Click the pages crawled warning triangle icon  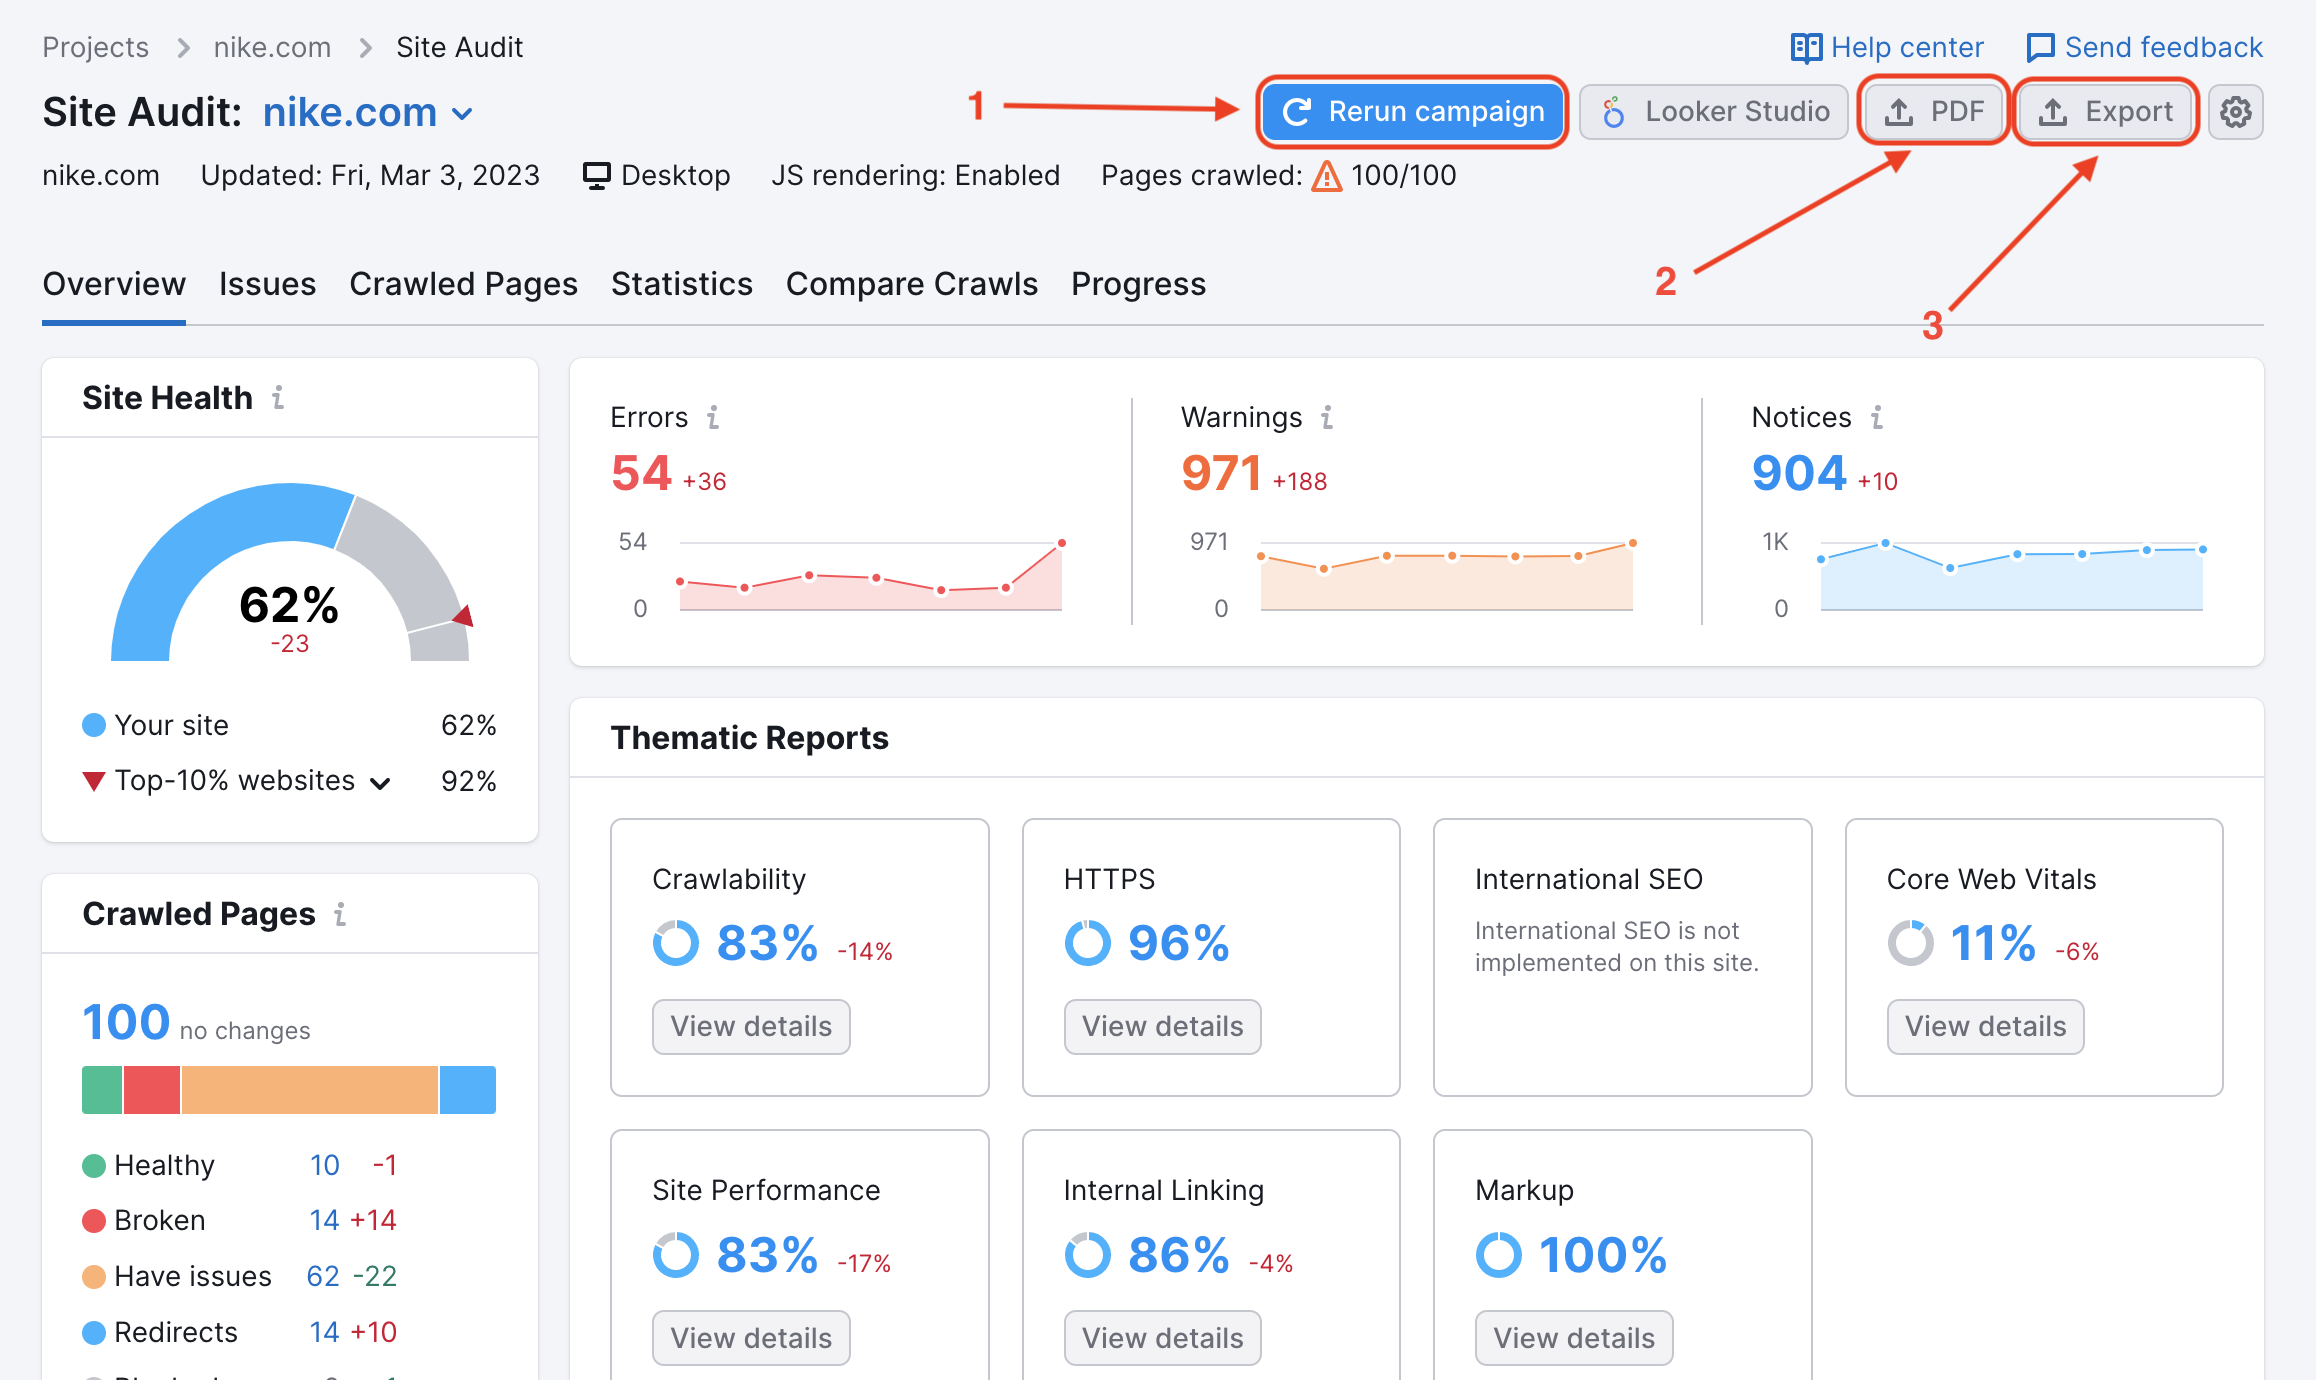click(1326, 176)
